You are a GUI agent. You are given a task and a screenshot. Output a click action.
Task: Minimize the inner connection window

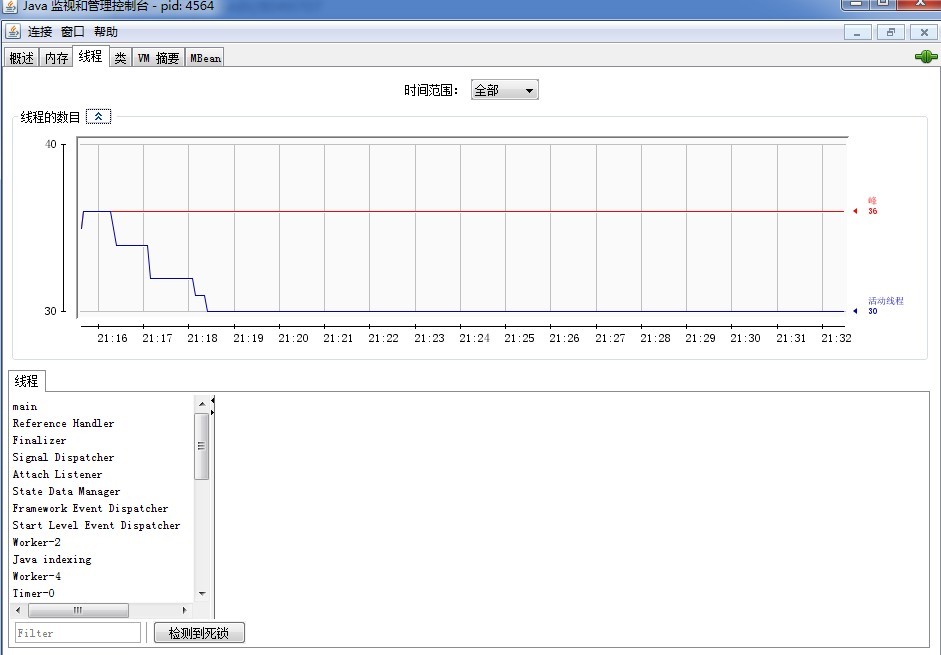(x=857, y=32)
